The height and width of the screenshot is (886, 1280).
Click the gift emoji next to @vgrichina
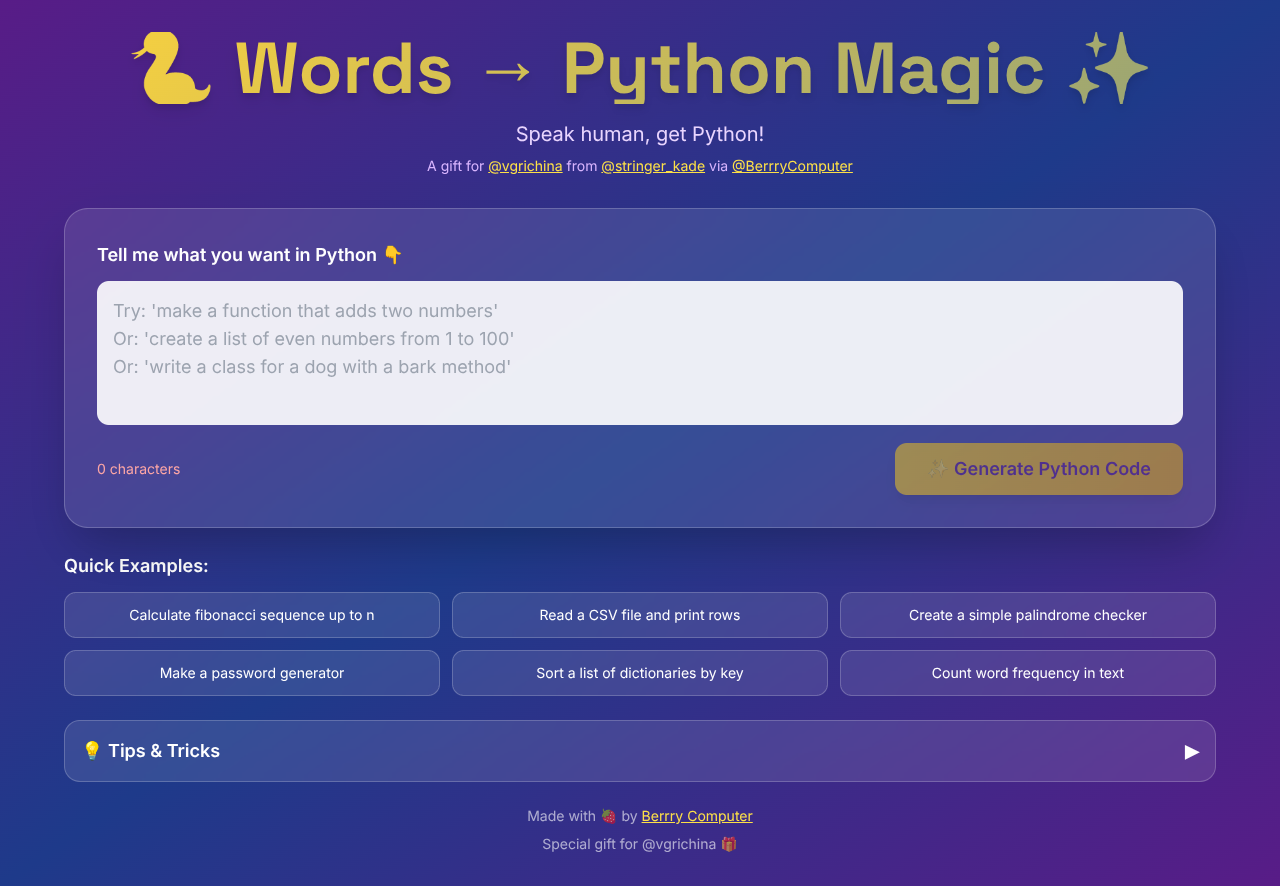click(727, 844)
